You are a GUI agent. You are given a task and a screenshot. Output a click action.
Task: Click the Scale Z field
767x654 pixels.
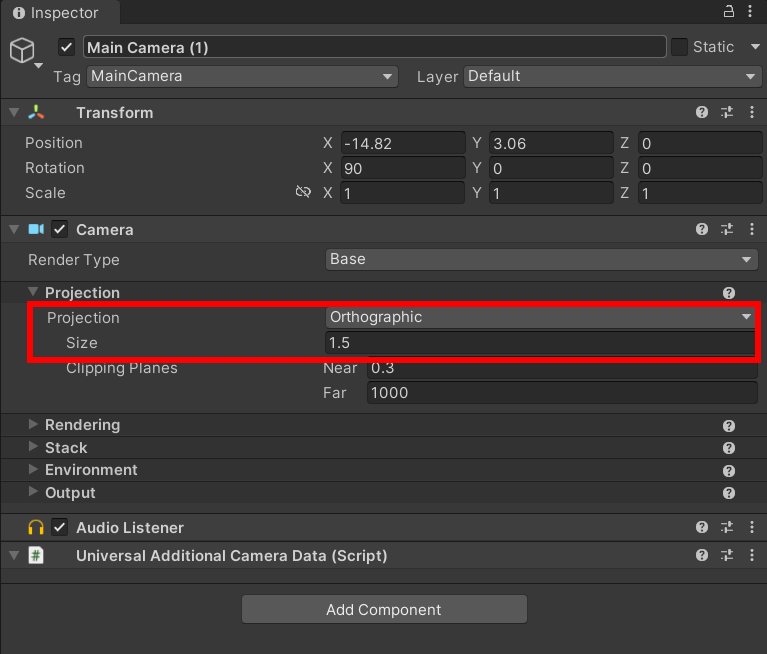700,193
